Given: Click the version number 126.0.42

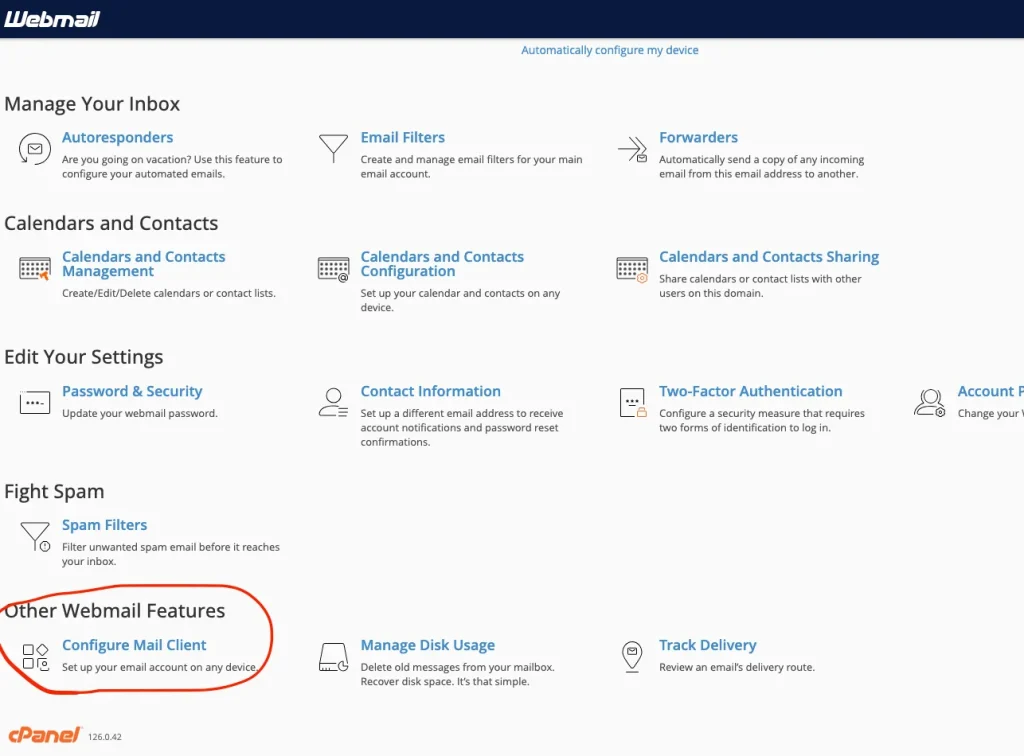Looking at the screenshot, I should click(x=104, y=737).
